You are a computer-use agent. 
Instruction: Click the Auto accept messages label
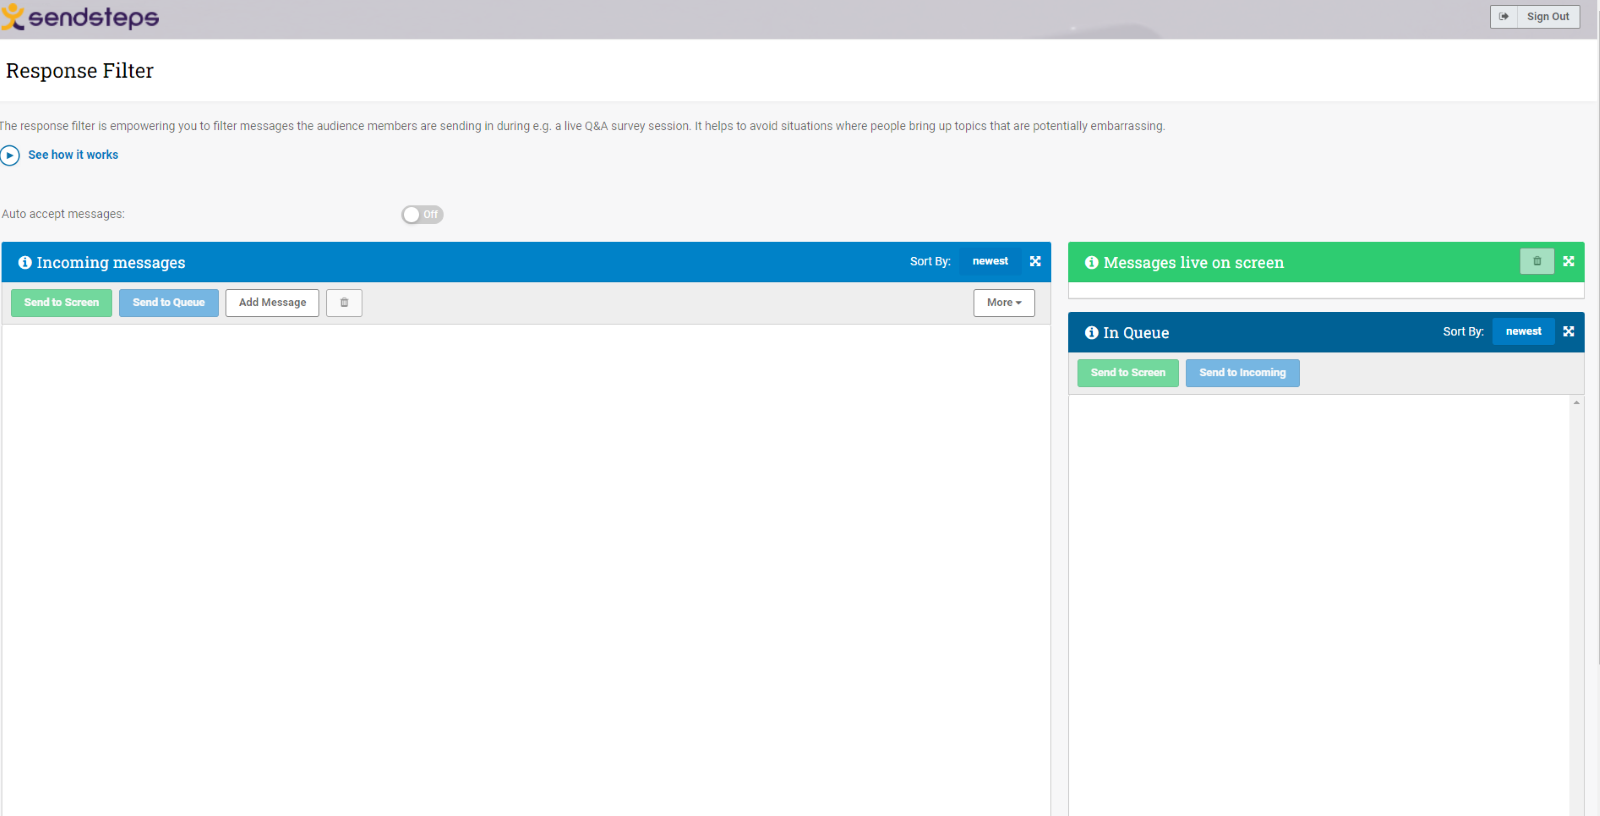(x=63, y=215)
